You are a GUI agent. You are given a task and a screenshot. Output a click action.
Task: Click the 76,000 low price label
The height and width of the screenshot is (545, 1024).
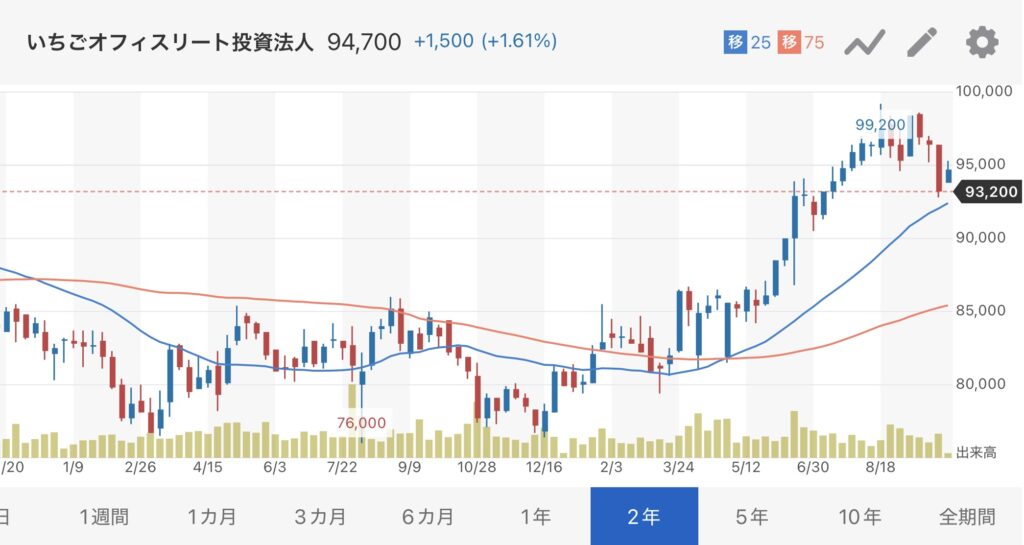[x=360, y=423]
